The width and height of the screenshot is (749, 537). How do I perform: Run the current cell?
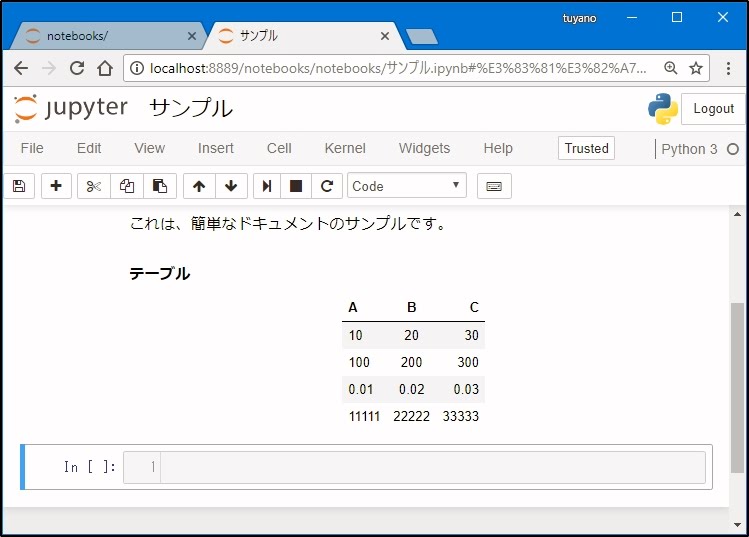[267, 186]
